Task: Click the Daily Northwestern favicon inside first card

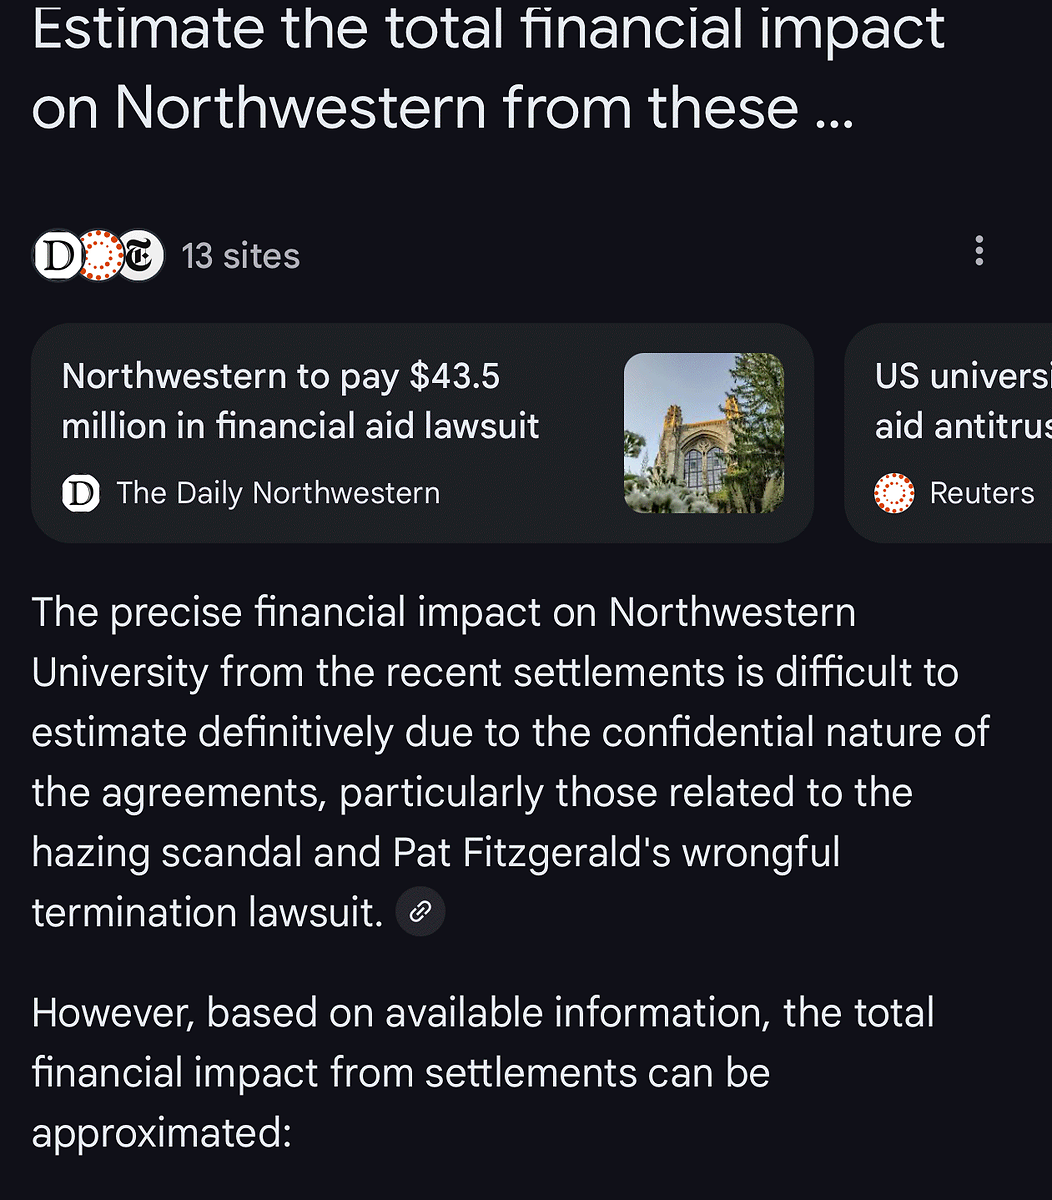Action: [x=81, y=493]
